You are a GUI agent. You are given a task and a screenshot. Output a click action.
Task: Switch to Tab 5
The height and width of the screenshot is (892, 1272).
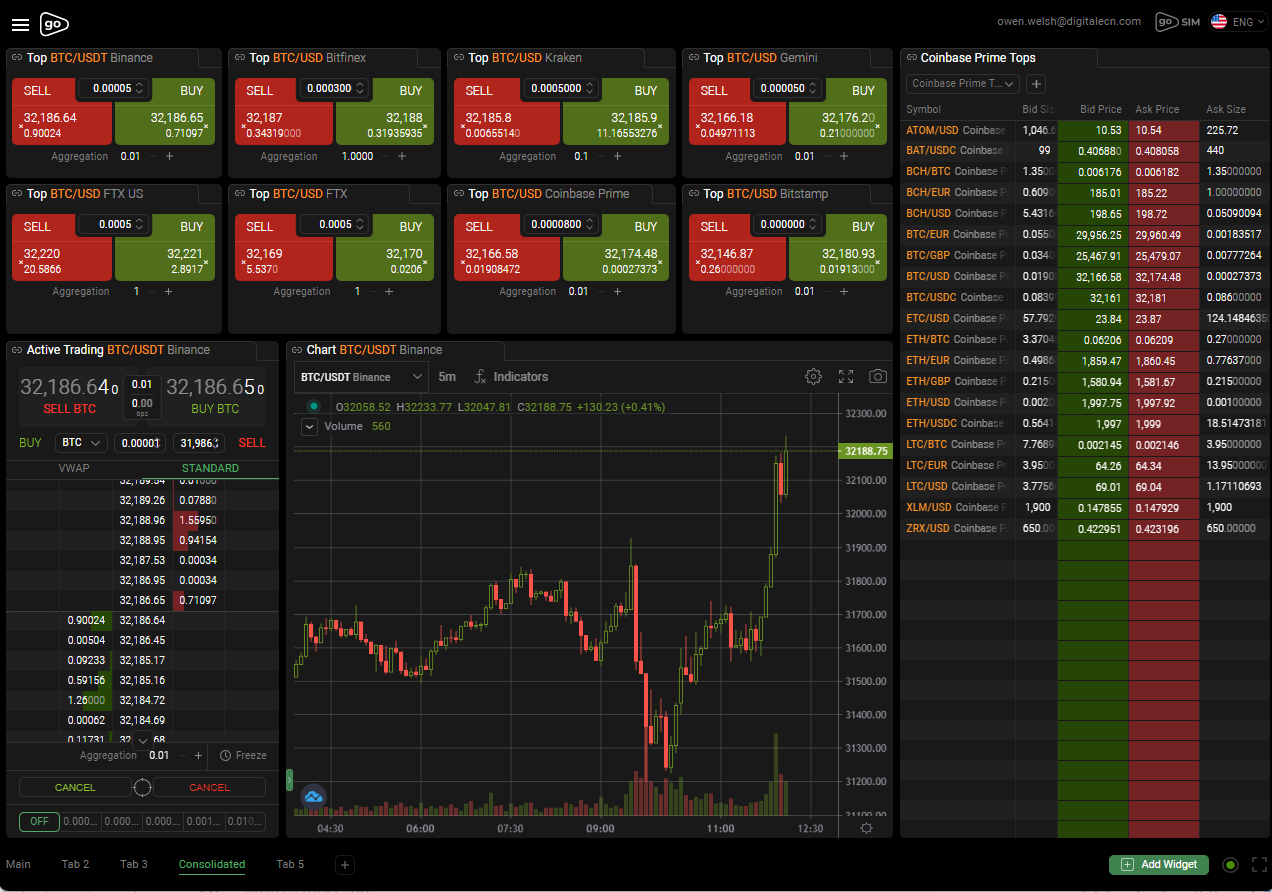pyautogui.click(x=290, y=864)
